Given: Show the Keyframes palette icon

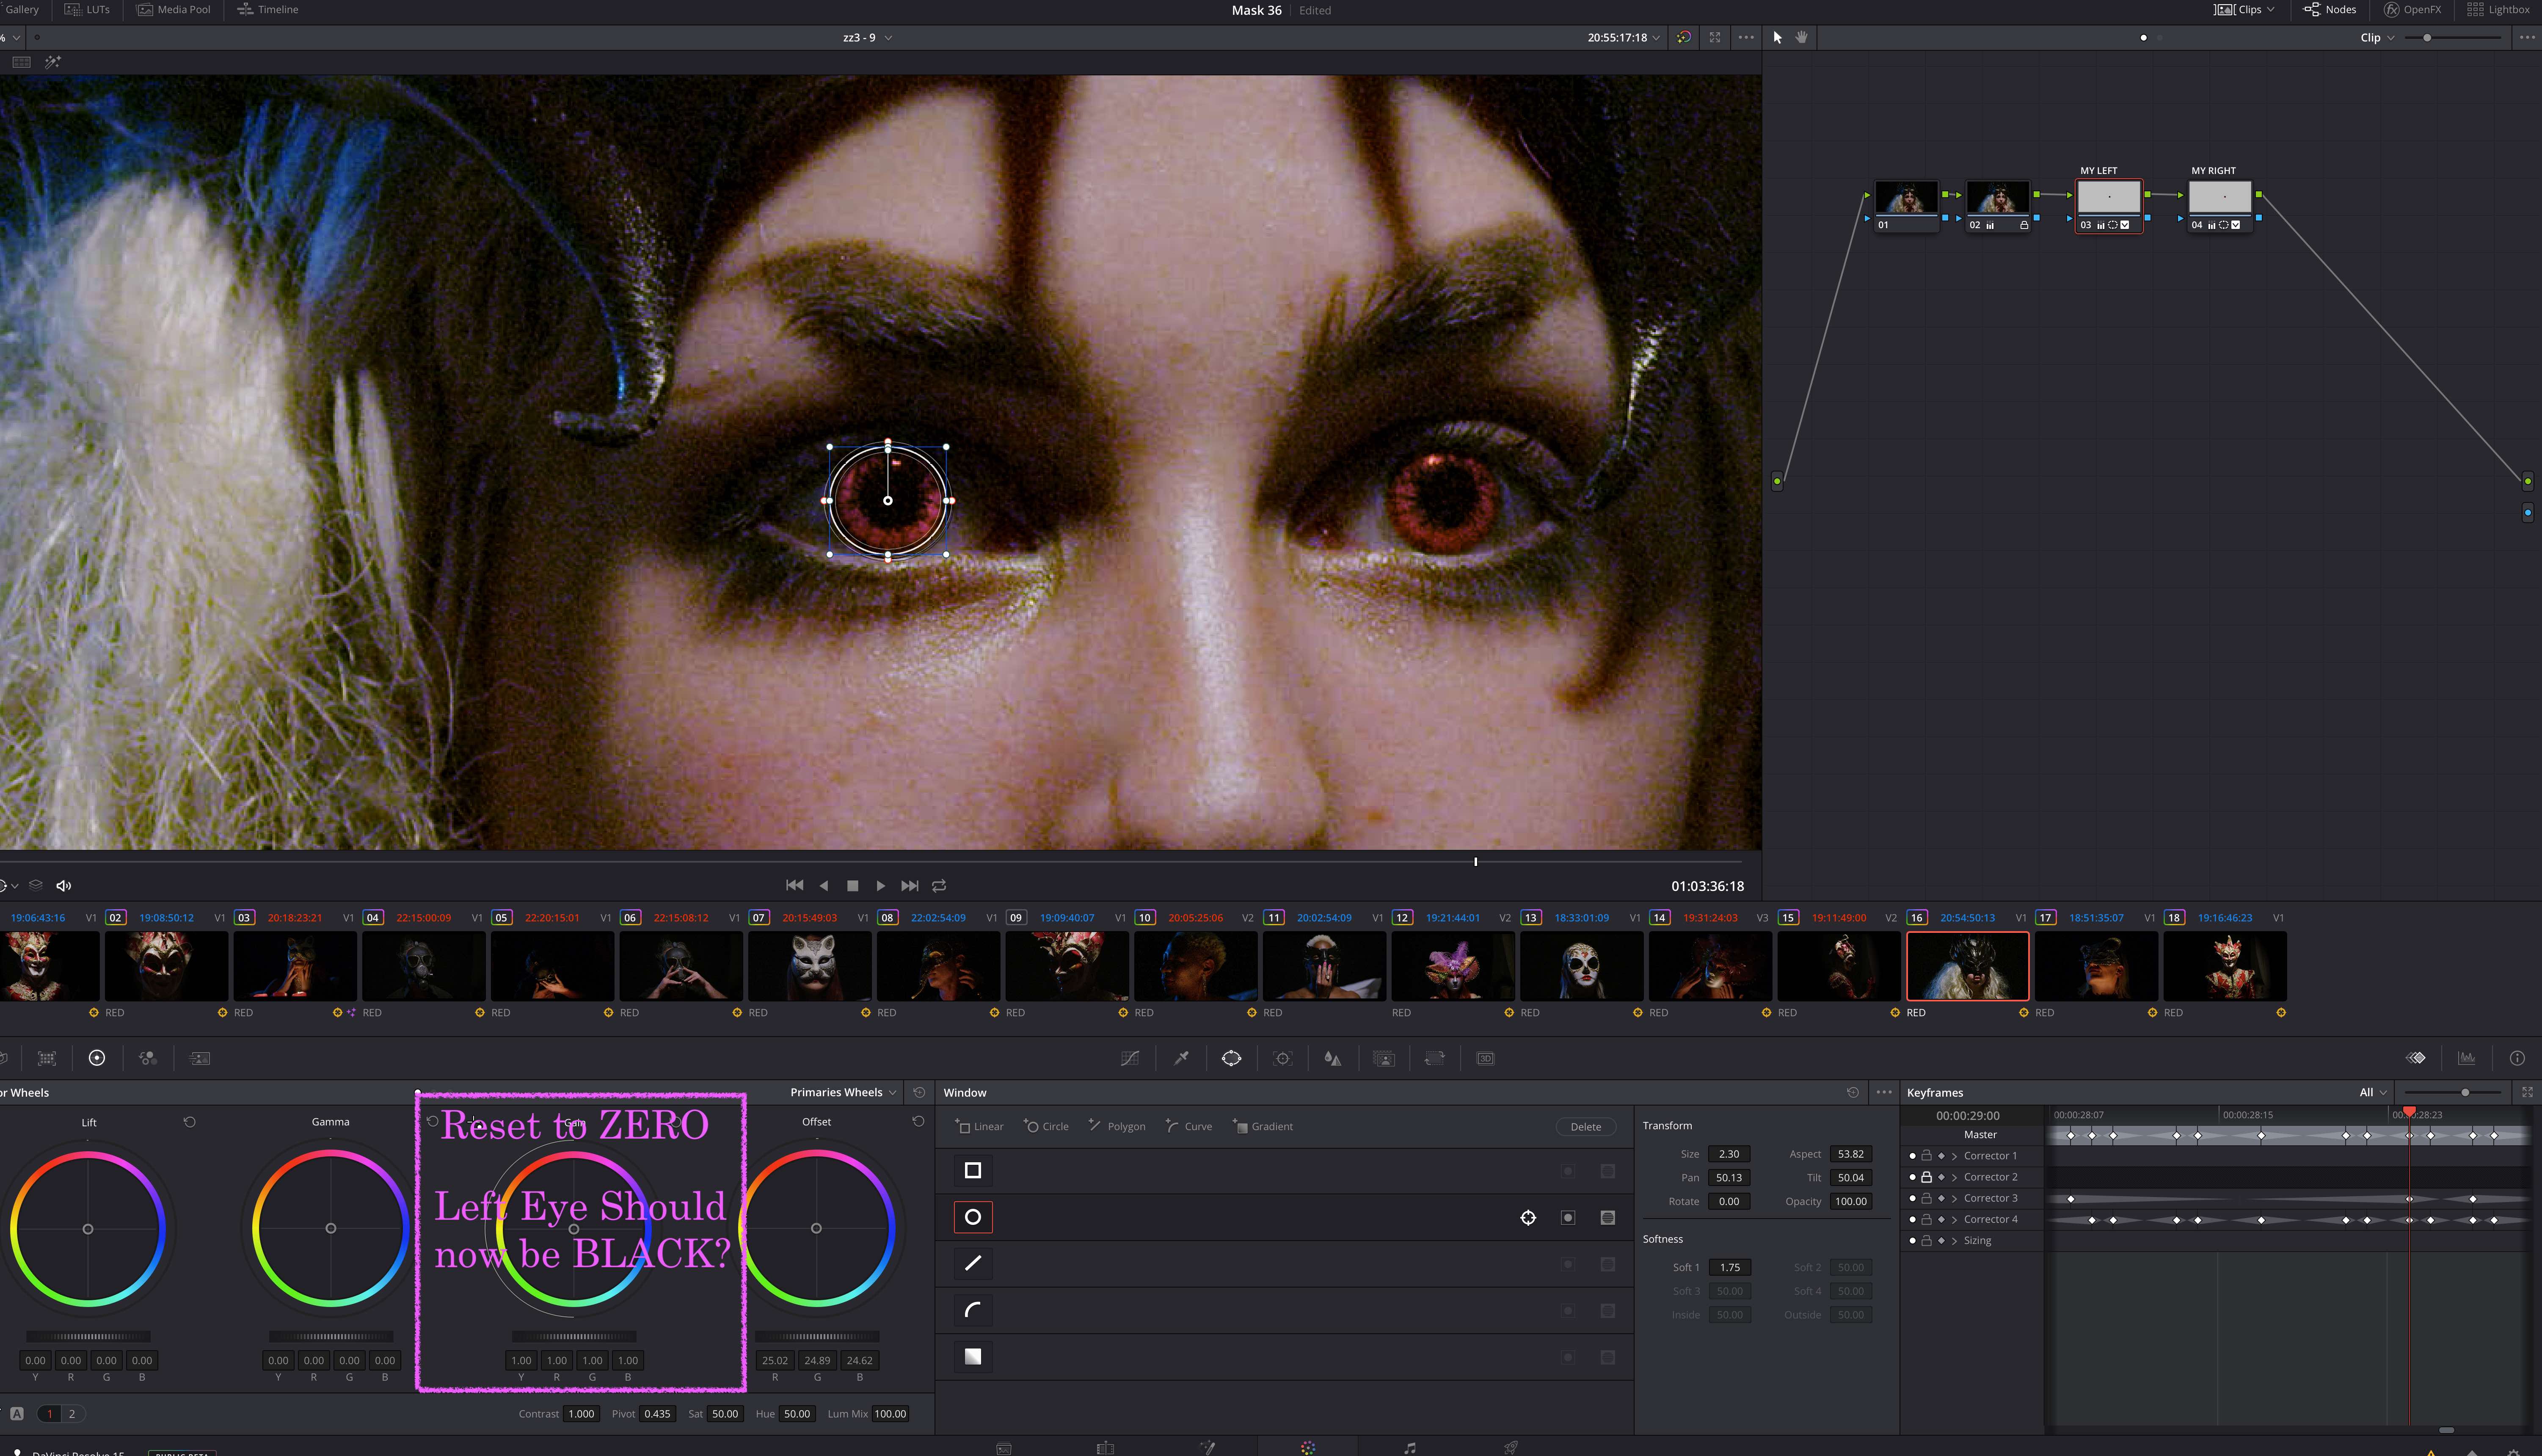Looking at the screenshot, I should (x=2416, y=1058).
